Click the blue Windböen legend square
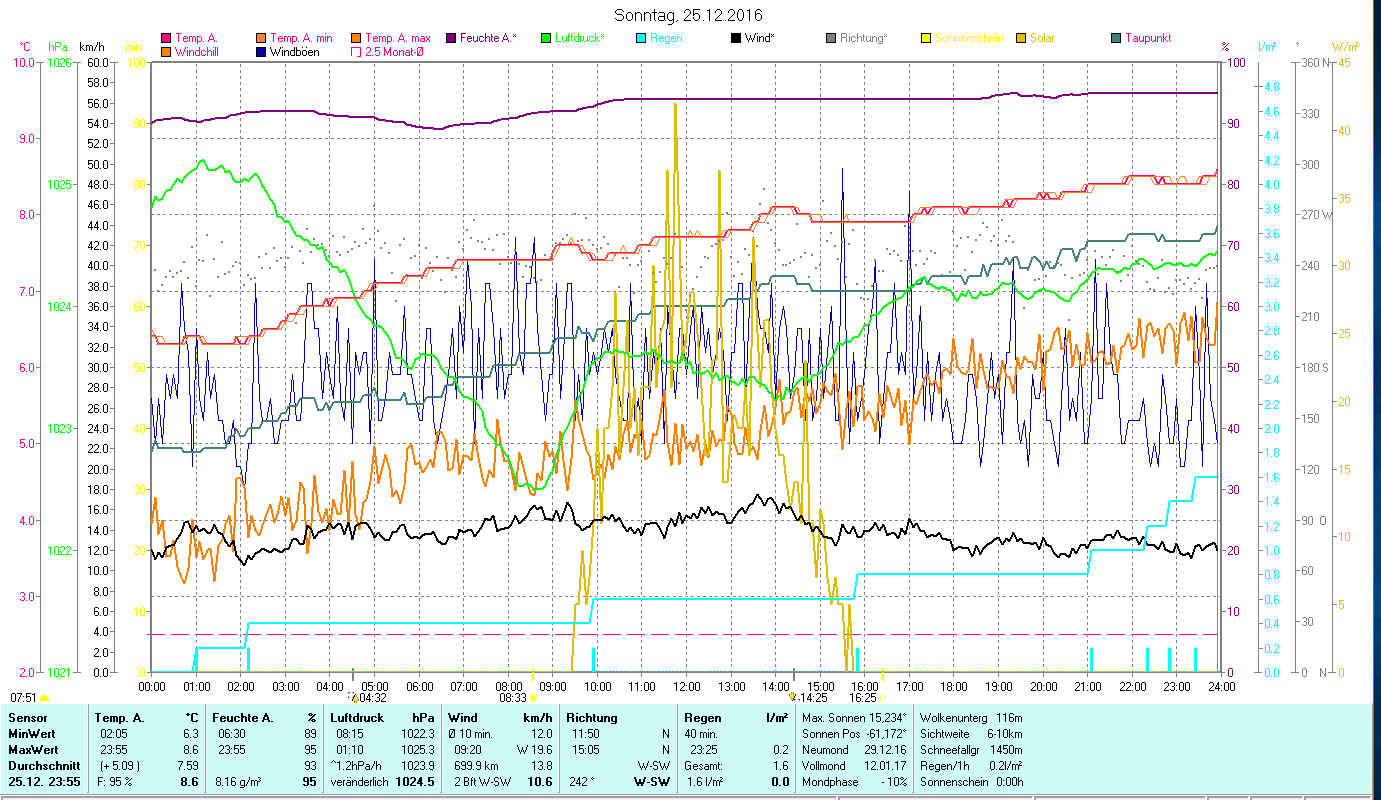The height and width of the screenshot is (800, 1381). (262, 52)
